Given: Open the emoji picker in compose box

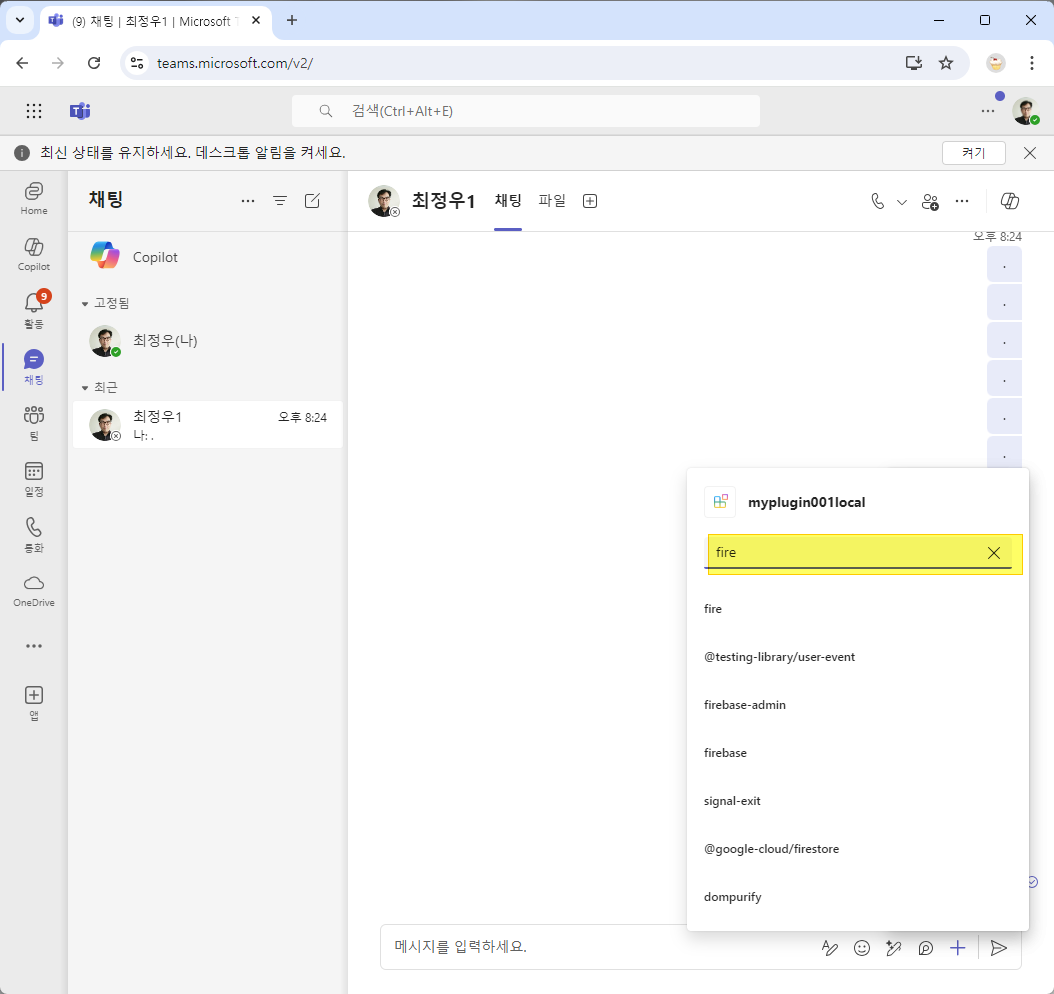Looking at the screenshot, I should pyautogui.click(x=862, y=948).
